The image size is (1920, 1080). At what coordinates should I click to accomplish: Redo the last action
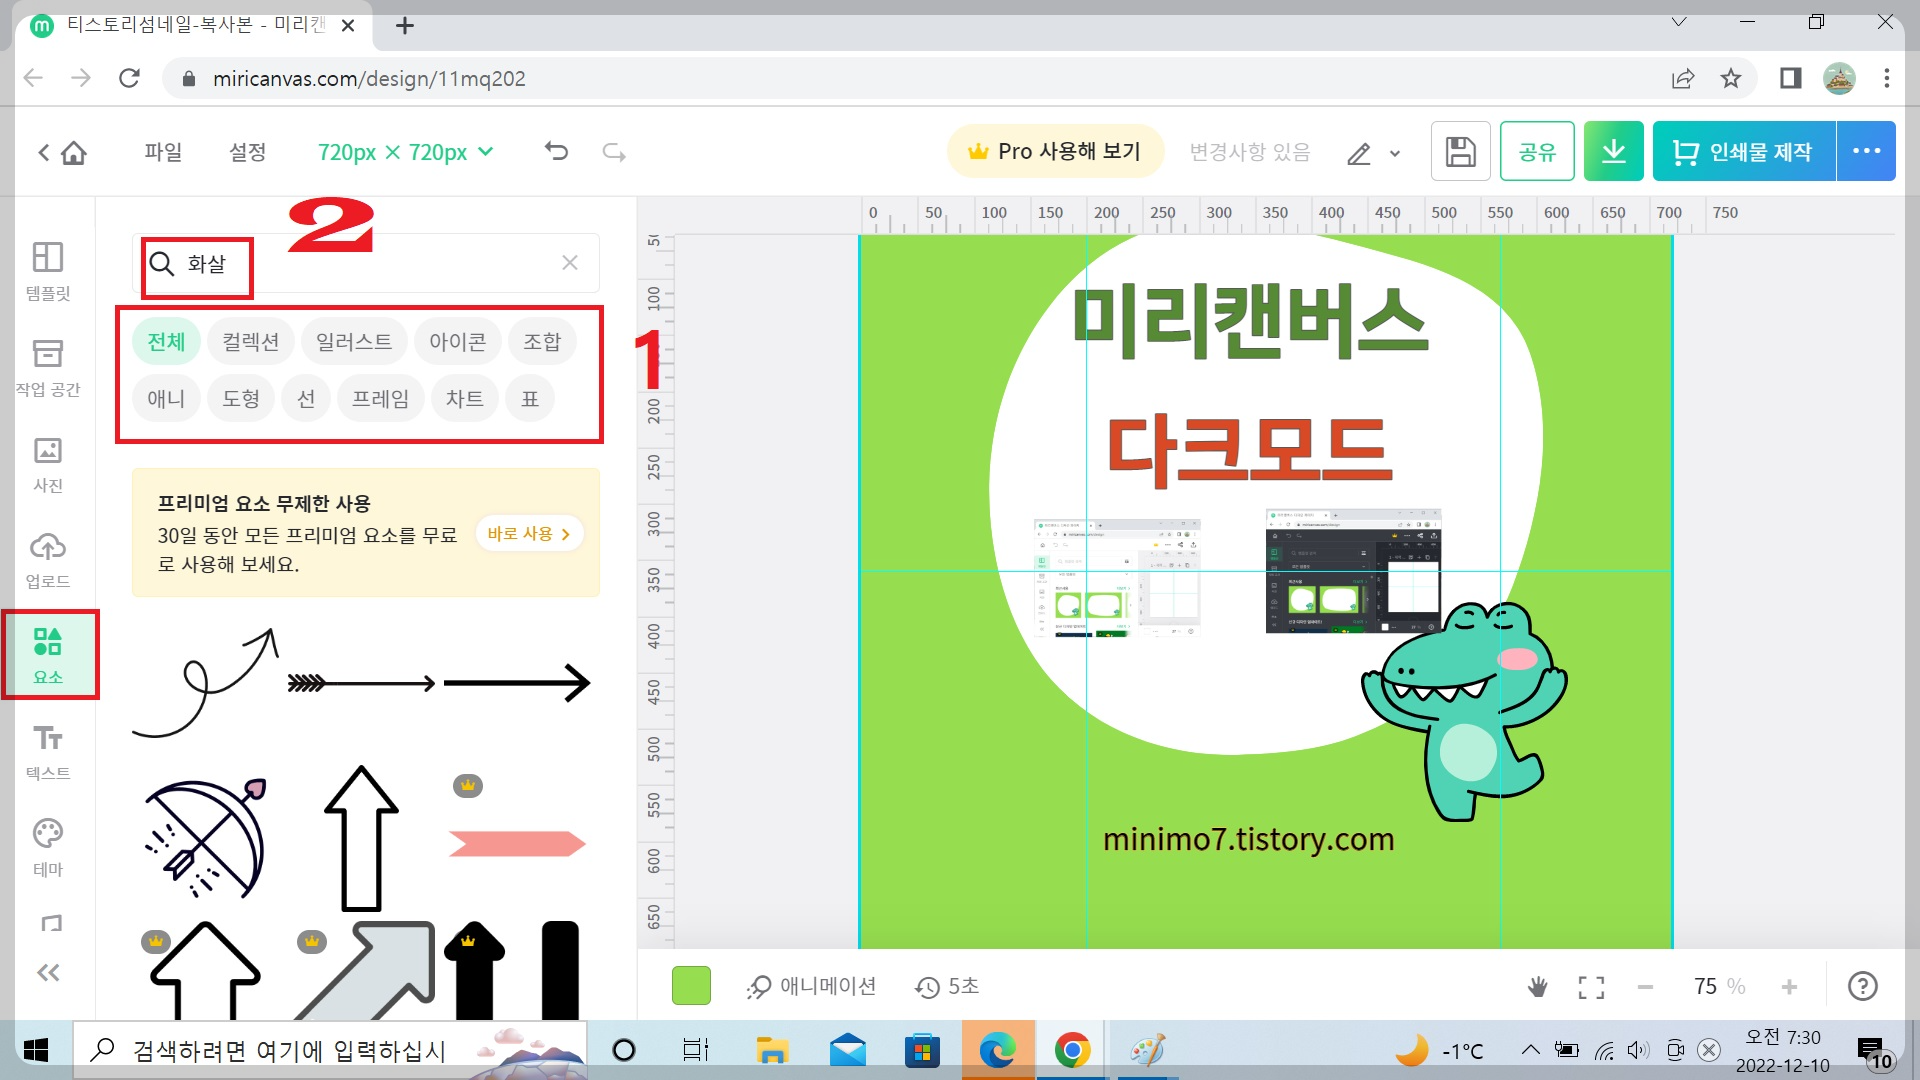[614, 151]
